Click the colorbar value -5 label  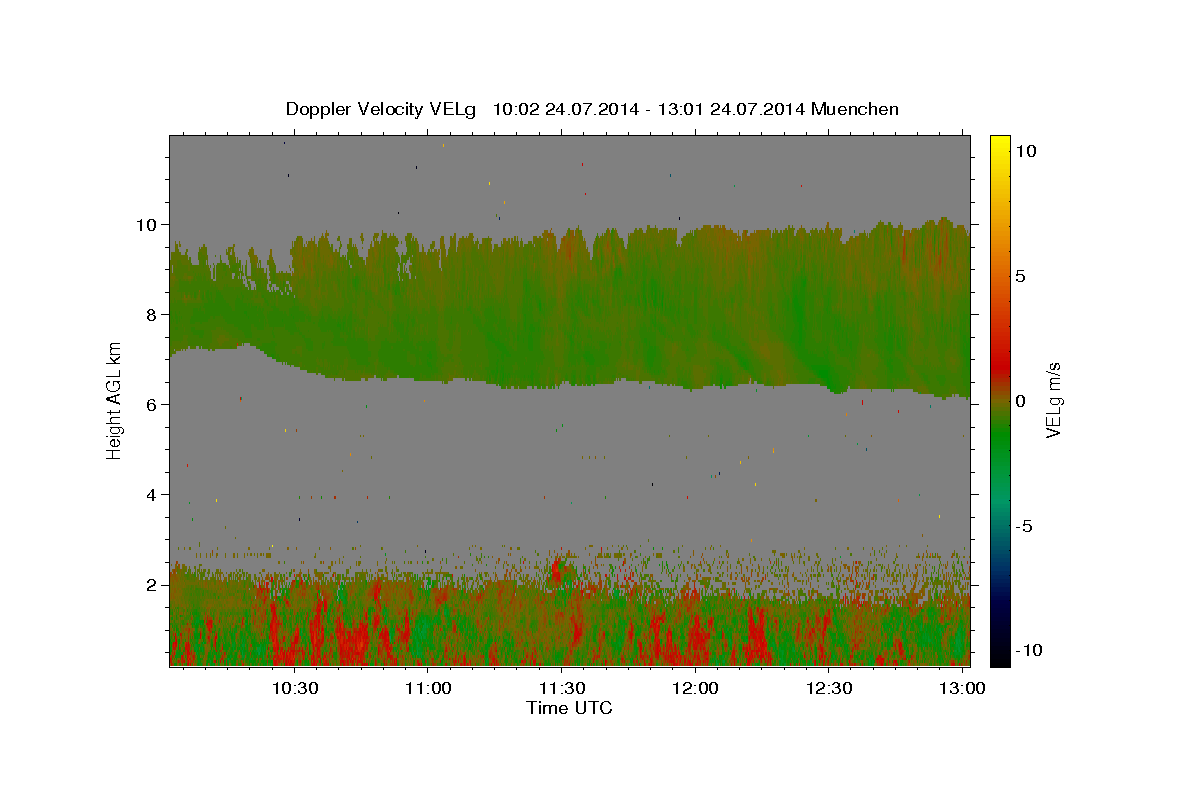(x=1025, y=526)
